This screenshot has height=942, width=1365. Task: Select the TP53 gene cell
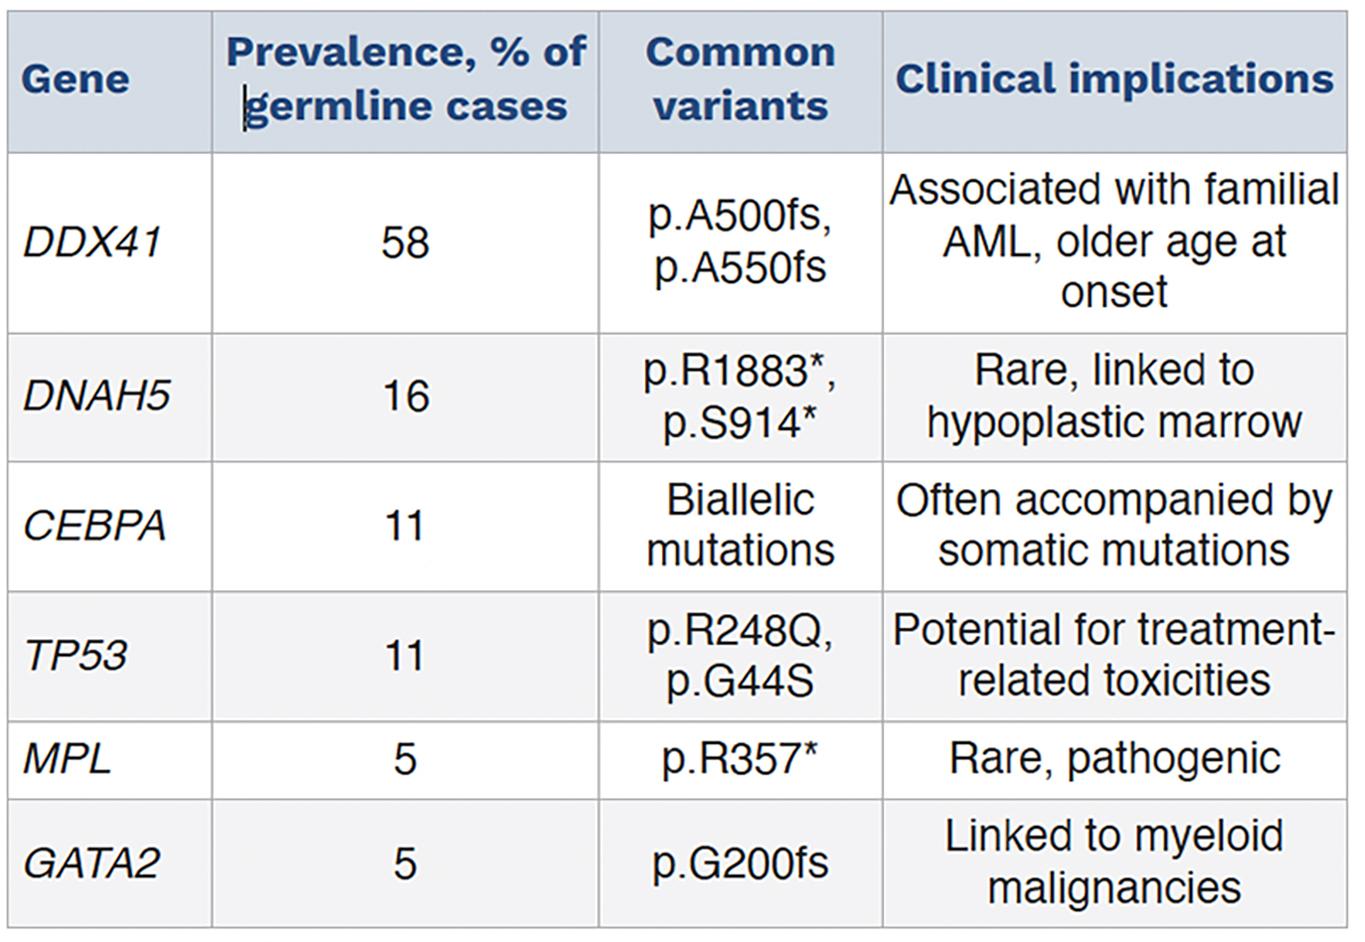click(76, 656)
